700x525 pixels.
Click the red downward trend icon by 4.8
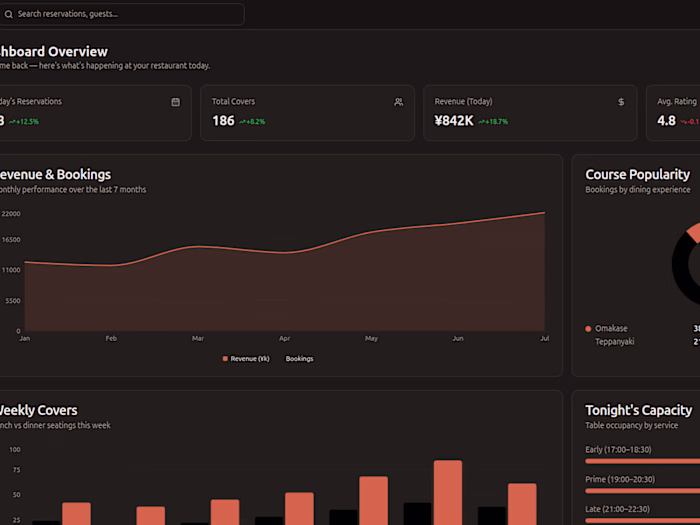coord(684,121)
